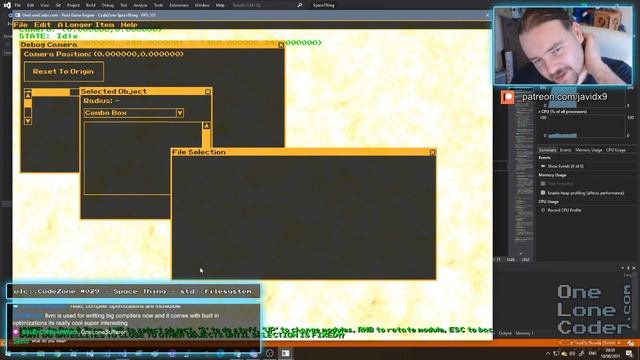Open Visual Studio Help menu
Viewport: 640px width, 360px height.
tap(220, 5)
